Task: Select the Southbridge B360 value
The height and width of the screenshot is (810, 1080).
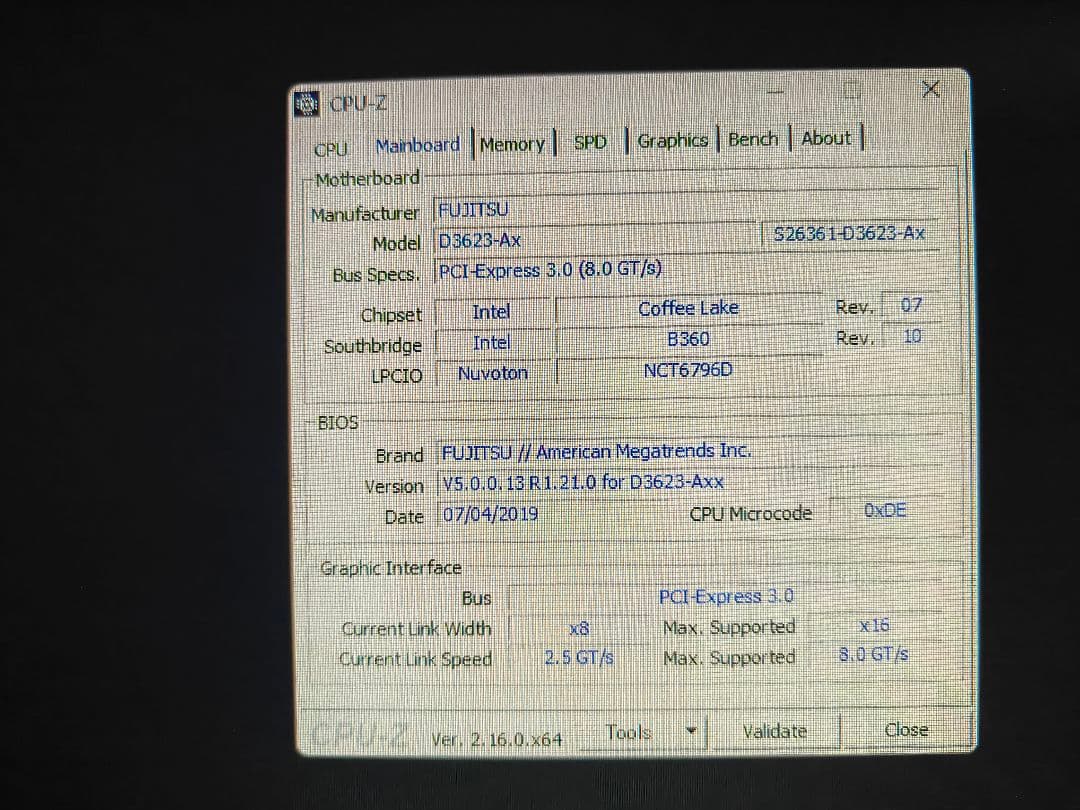Action: (689, 340)
